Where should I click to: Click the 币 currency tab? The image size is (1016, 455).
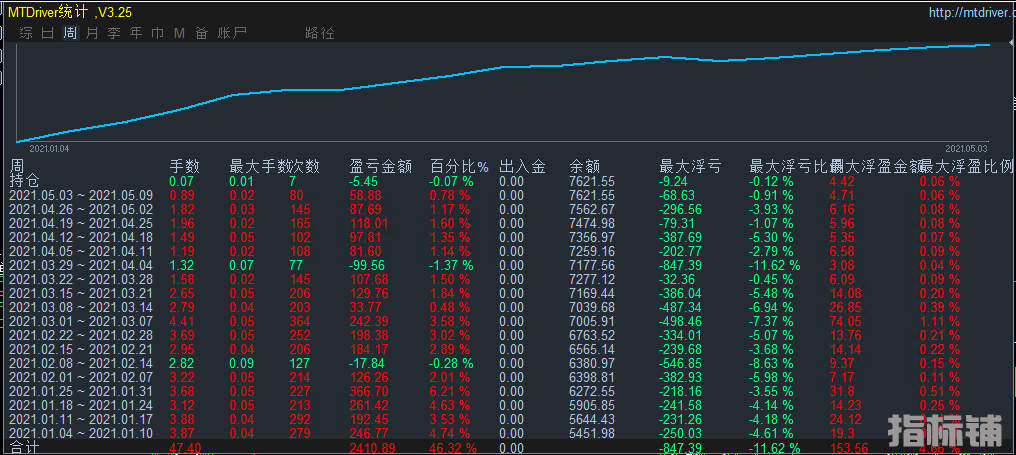[x=157, y=33]
